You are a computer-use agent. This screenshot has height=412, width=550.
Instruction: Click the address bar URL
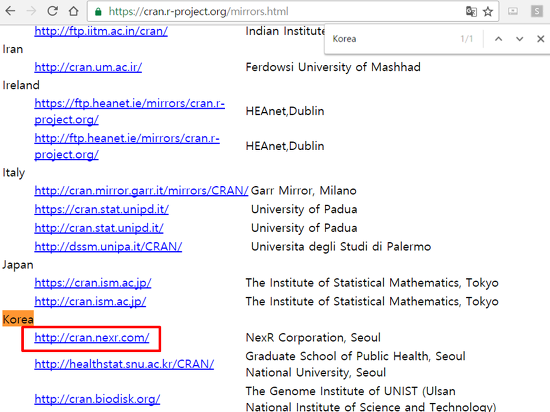tap(199, 12)
